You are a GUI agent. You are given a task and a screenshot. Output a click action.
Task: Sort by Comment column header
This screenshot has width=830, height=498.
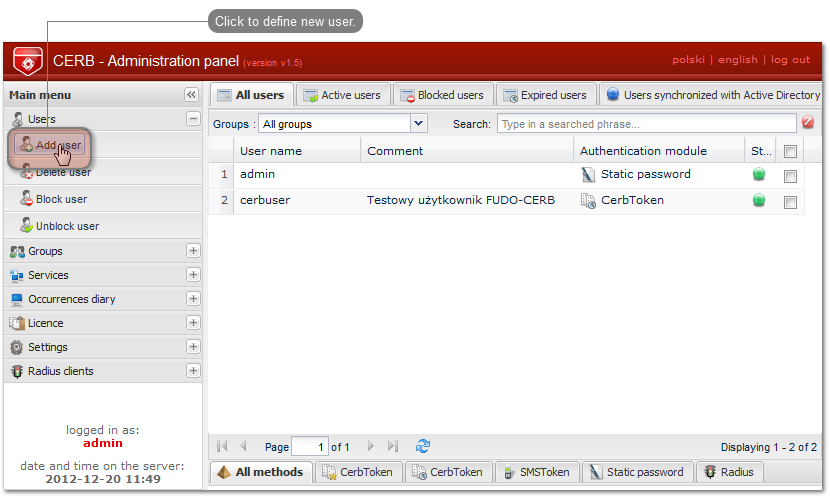tap(467, 151)
